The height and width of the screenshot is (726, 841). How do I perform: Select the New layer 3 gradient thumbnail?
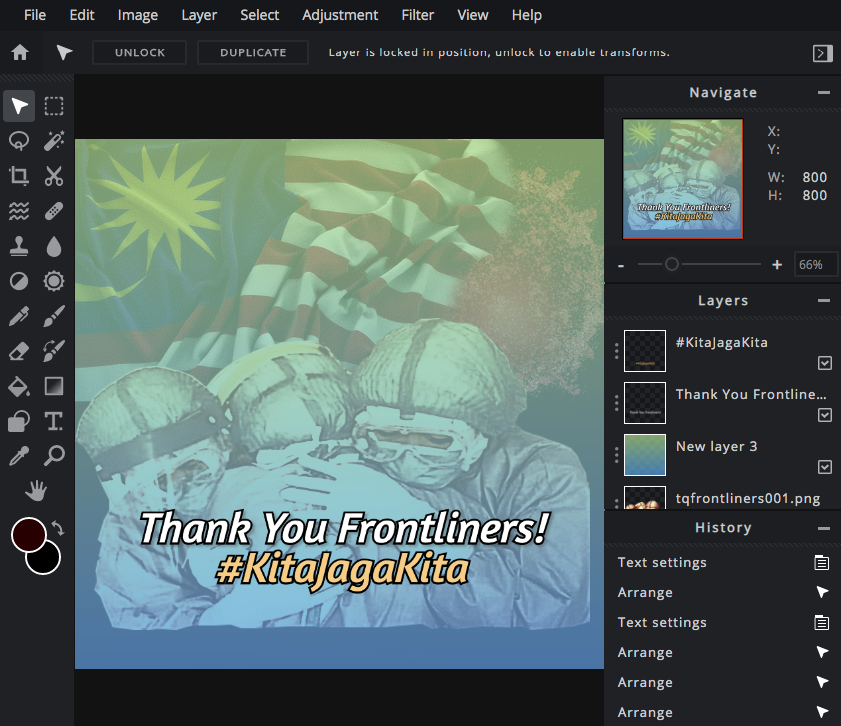[x=645, y=455]
